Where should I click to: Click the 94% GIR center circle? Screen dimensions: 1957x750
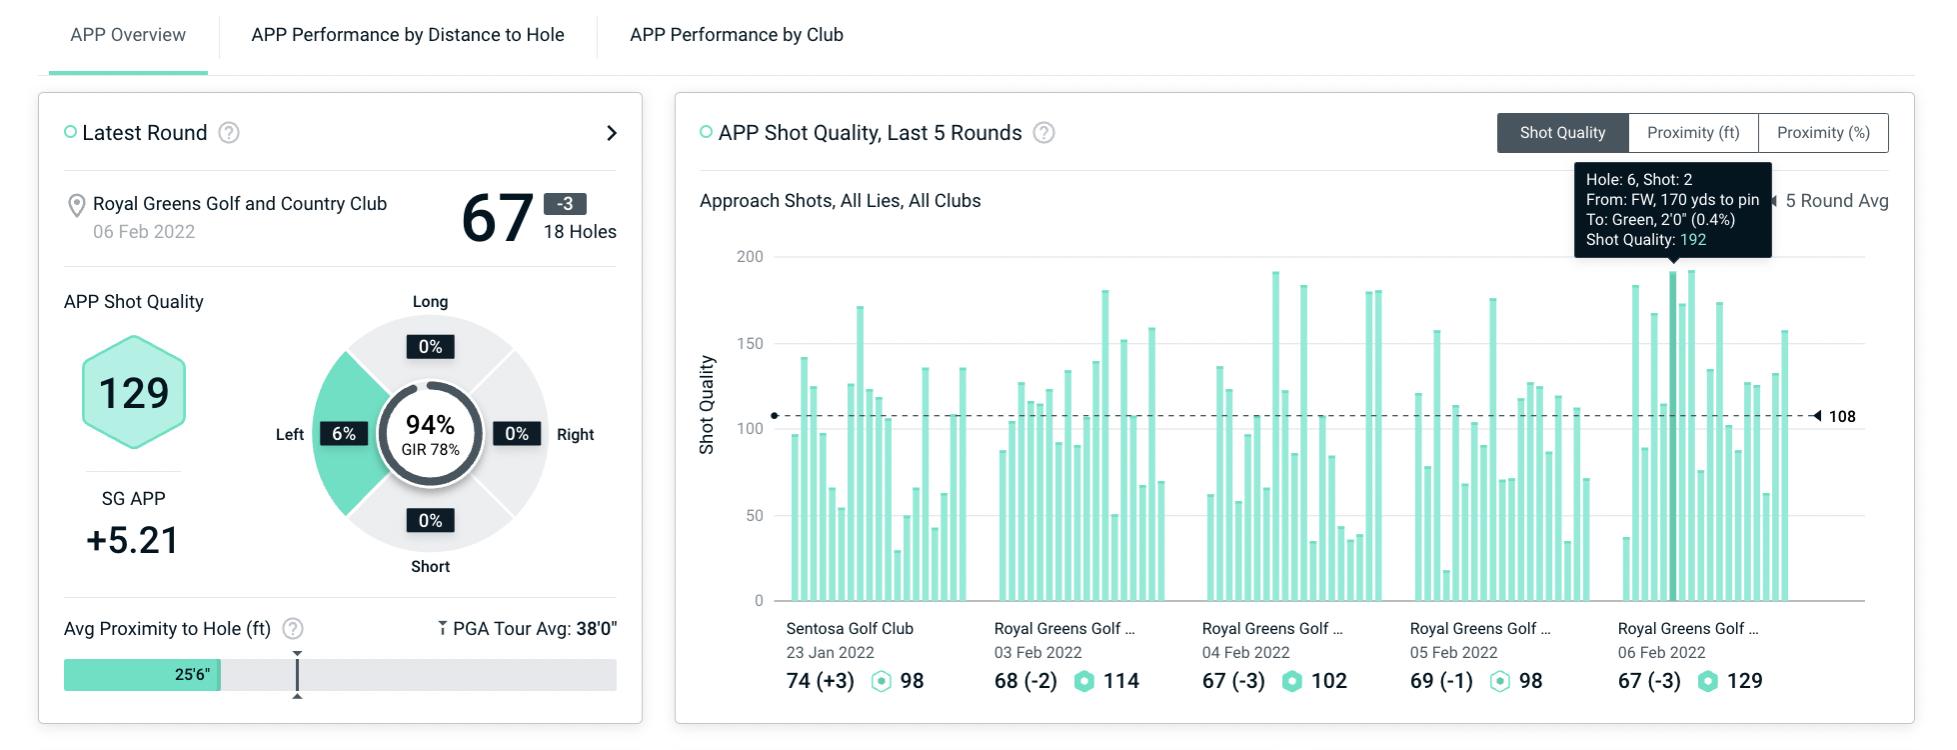430,434
